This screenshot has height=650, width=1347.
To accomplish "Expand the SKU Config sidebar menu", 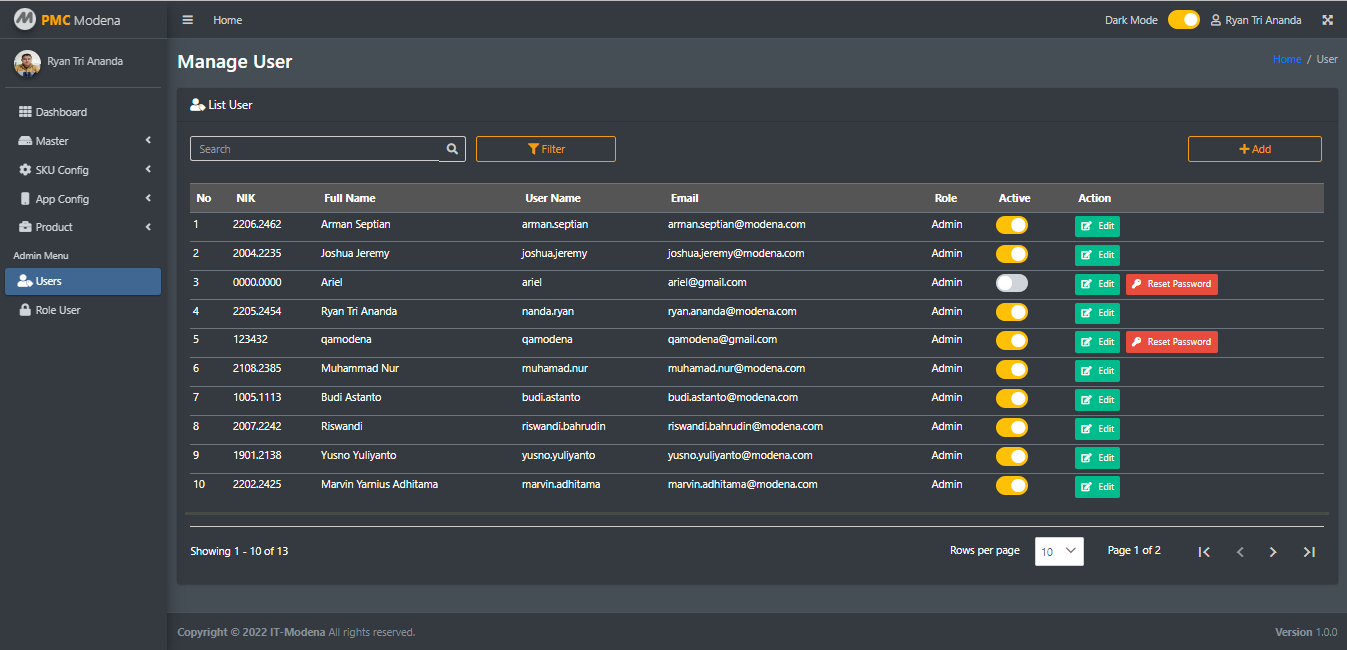I will pos(83,170).
